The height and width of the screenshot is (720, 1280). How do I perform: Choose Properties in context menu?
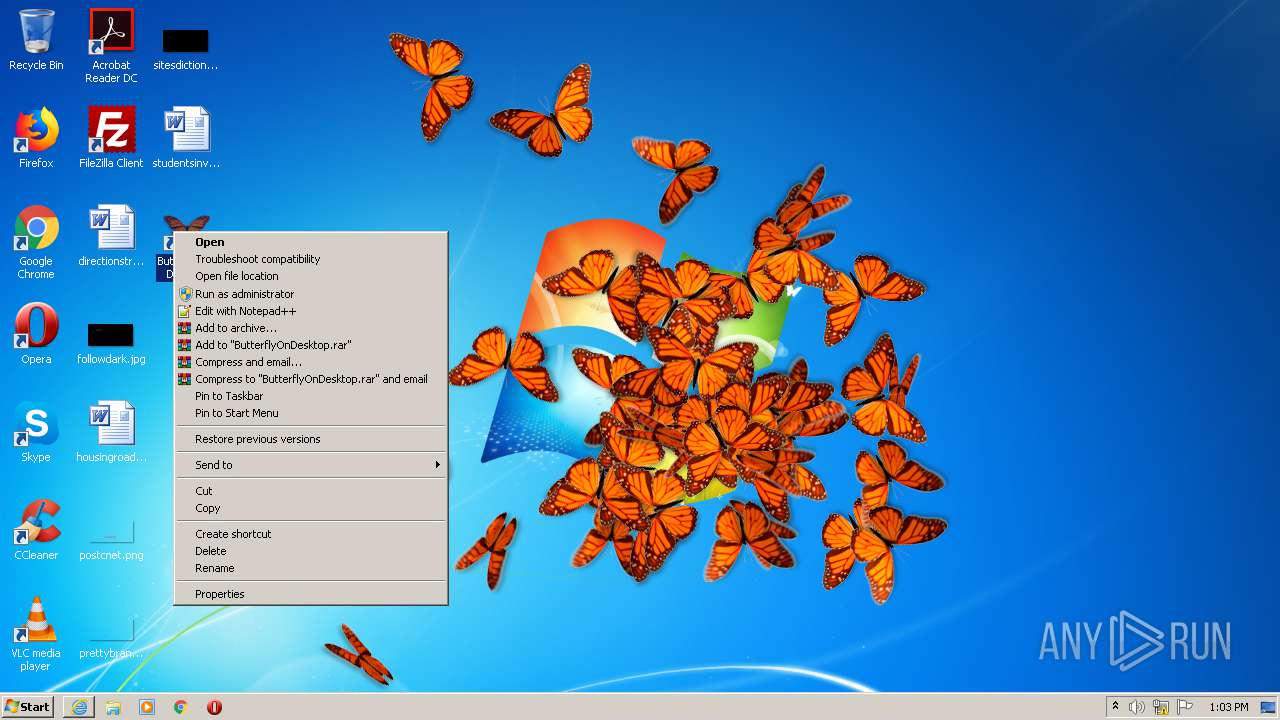point(311,594)
